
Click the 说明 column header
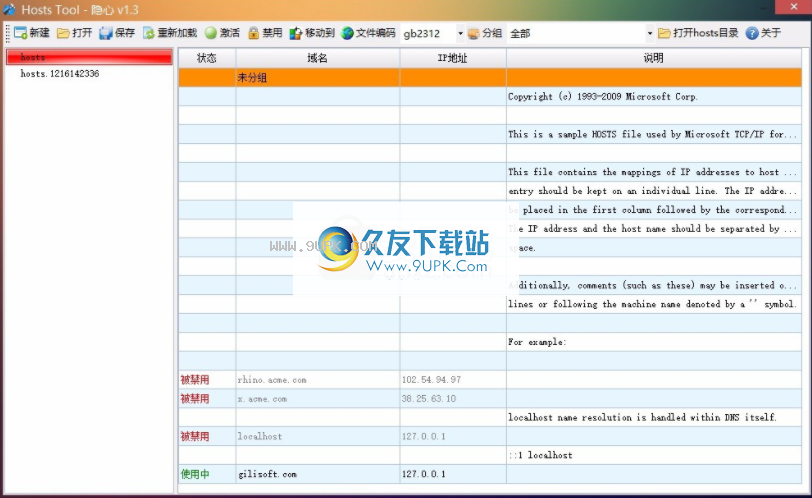click(x=654, y=58)
